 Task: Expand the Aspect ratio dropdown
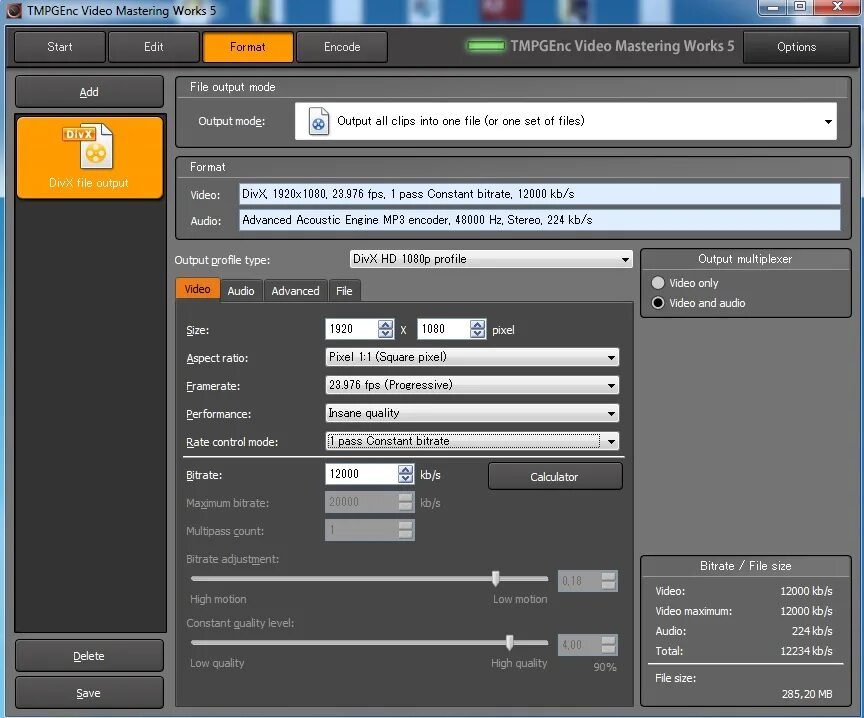[x=472, y=357]
